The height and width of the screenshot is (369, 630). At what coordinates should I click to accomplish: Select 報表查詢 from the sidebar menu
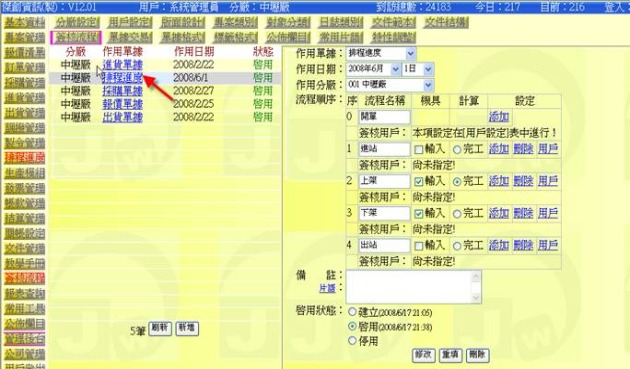click(25, 294)
